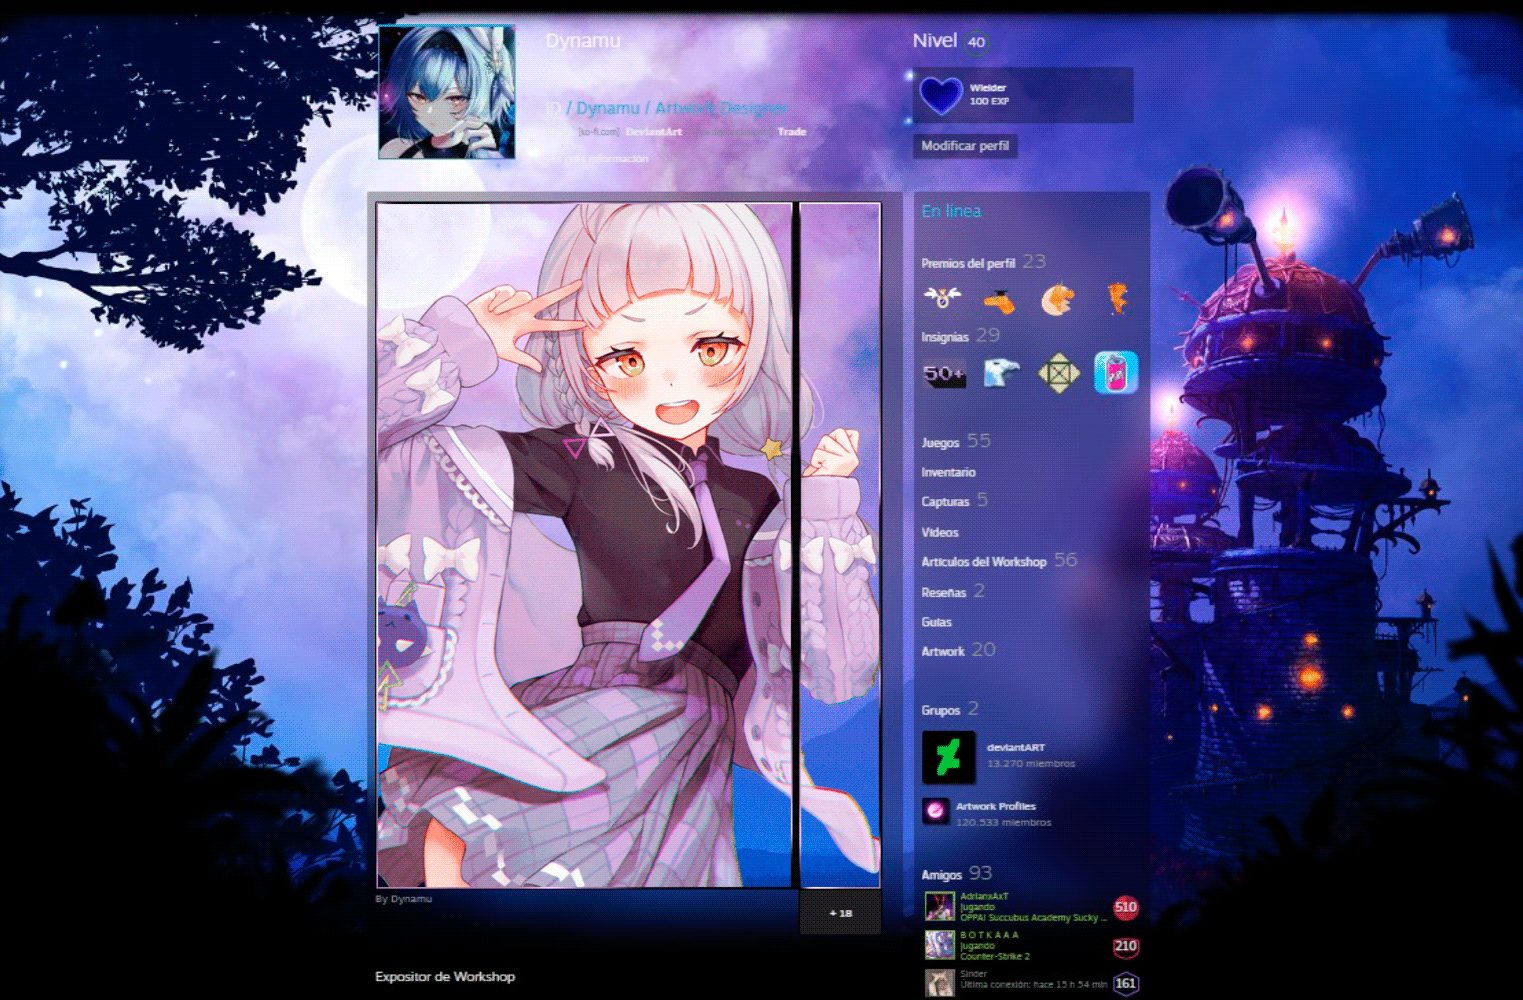Open the winged ring profile award
Viewport: 1523px width, 1000px height.
942,298
